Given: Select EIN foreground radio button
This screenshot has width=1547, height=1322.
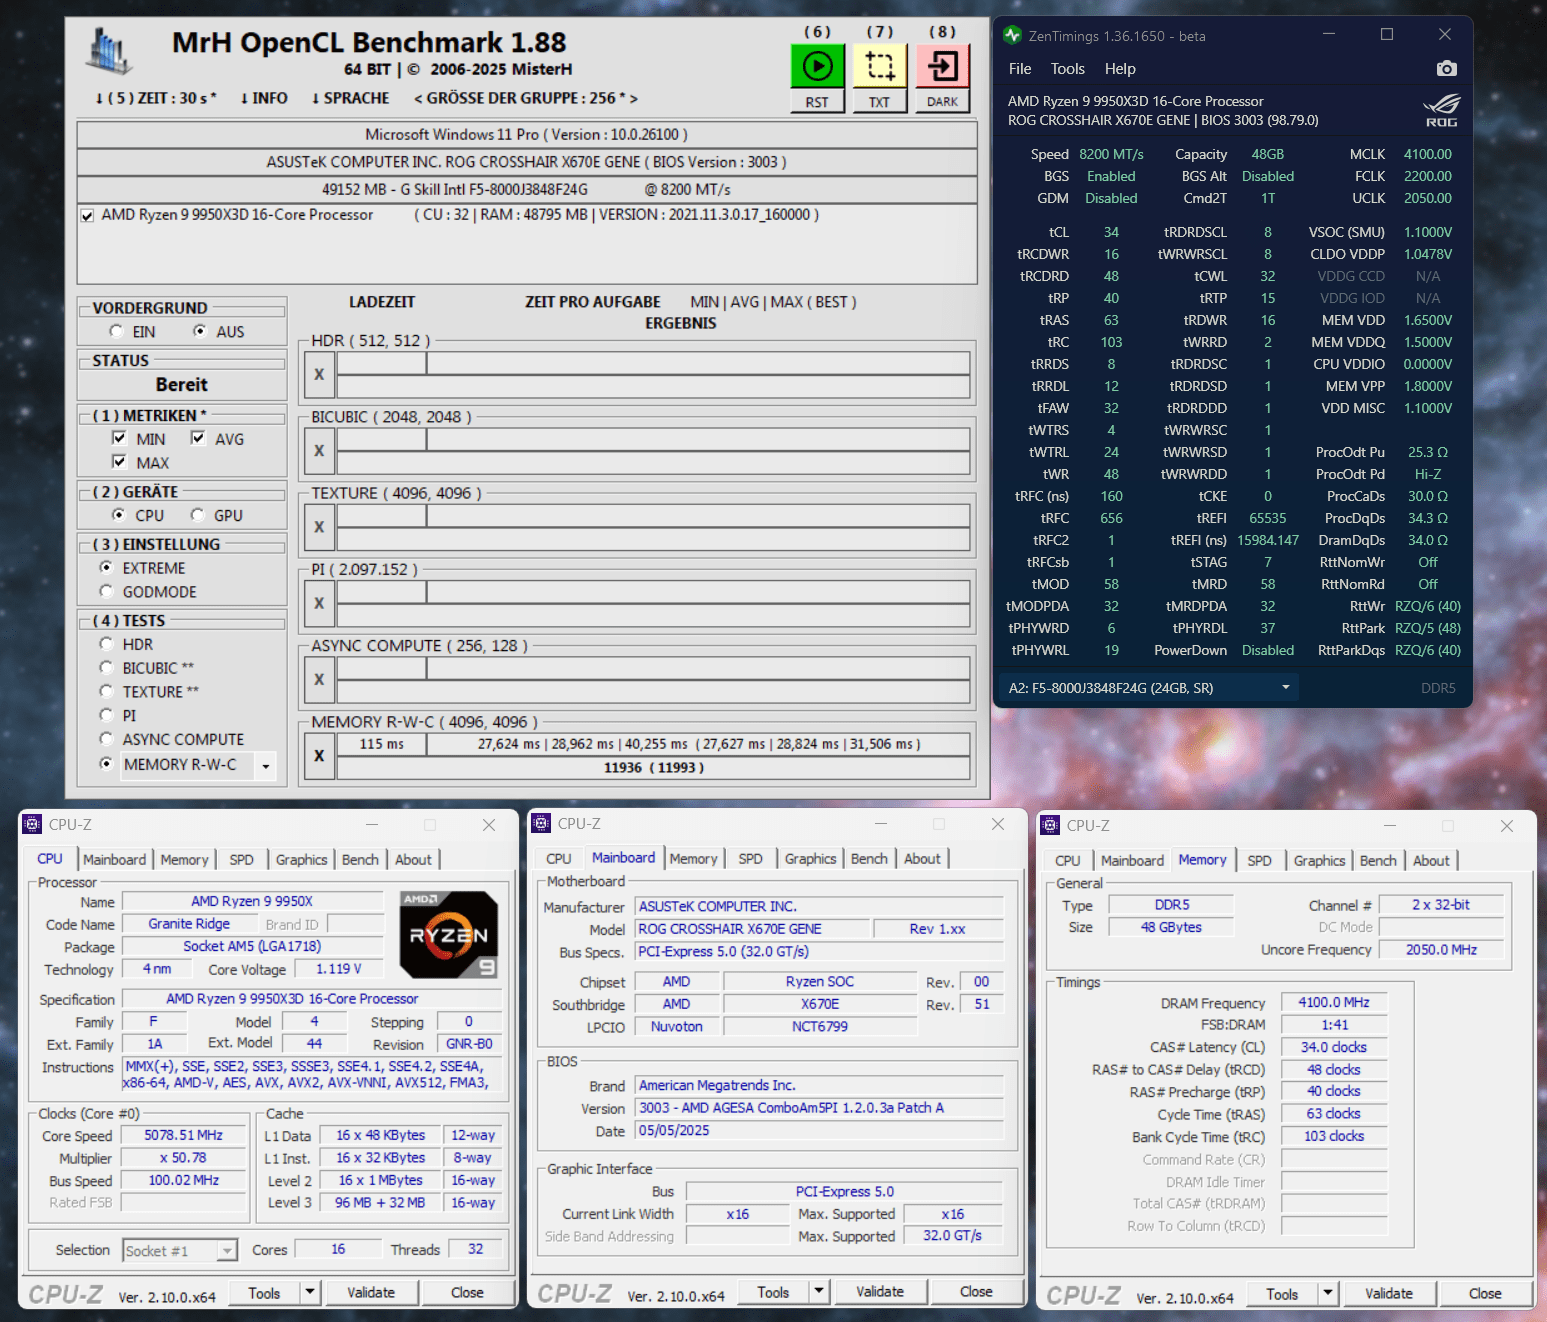Looking at the screenshot, I should 116,331.
